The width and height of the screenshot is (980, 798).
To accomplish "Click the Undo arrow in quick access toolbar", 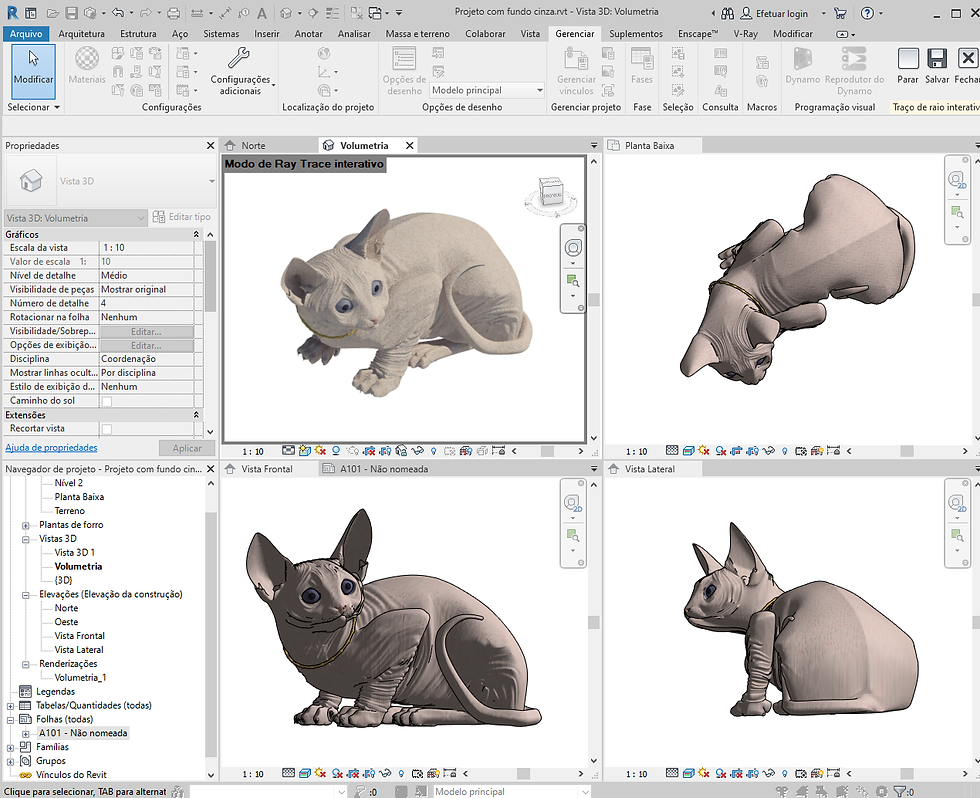I will point(118,13).
